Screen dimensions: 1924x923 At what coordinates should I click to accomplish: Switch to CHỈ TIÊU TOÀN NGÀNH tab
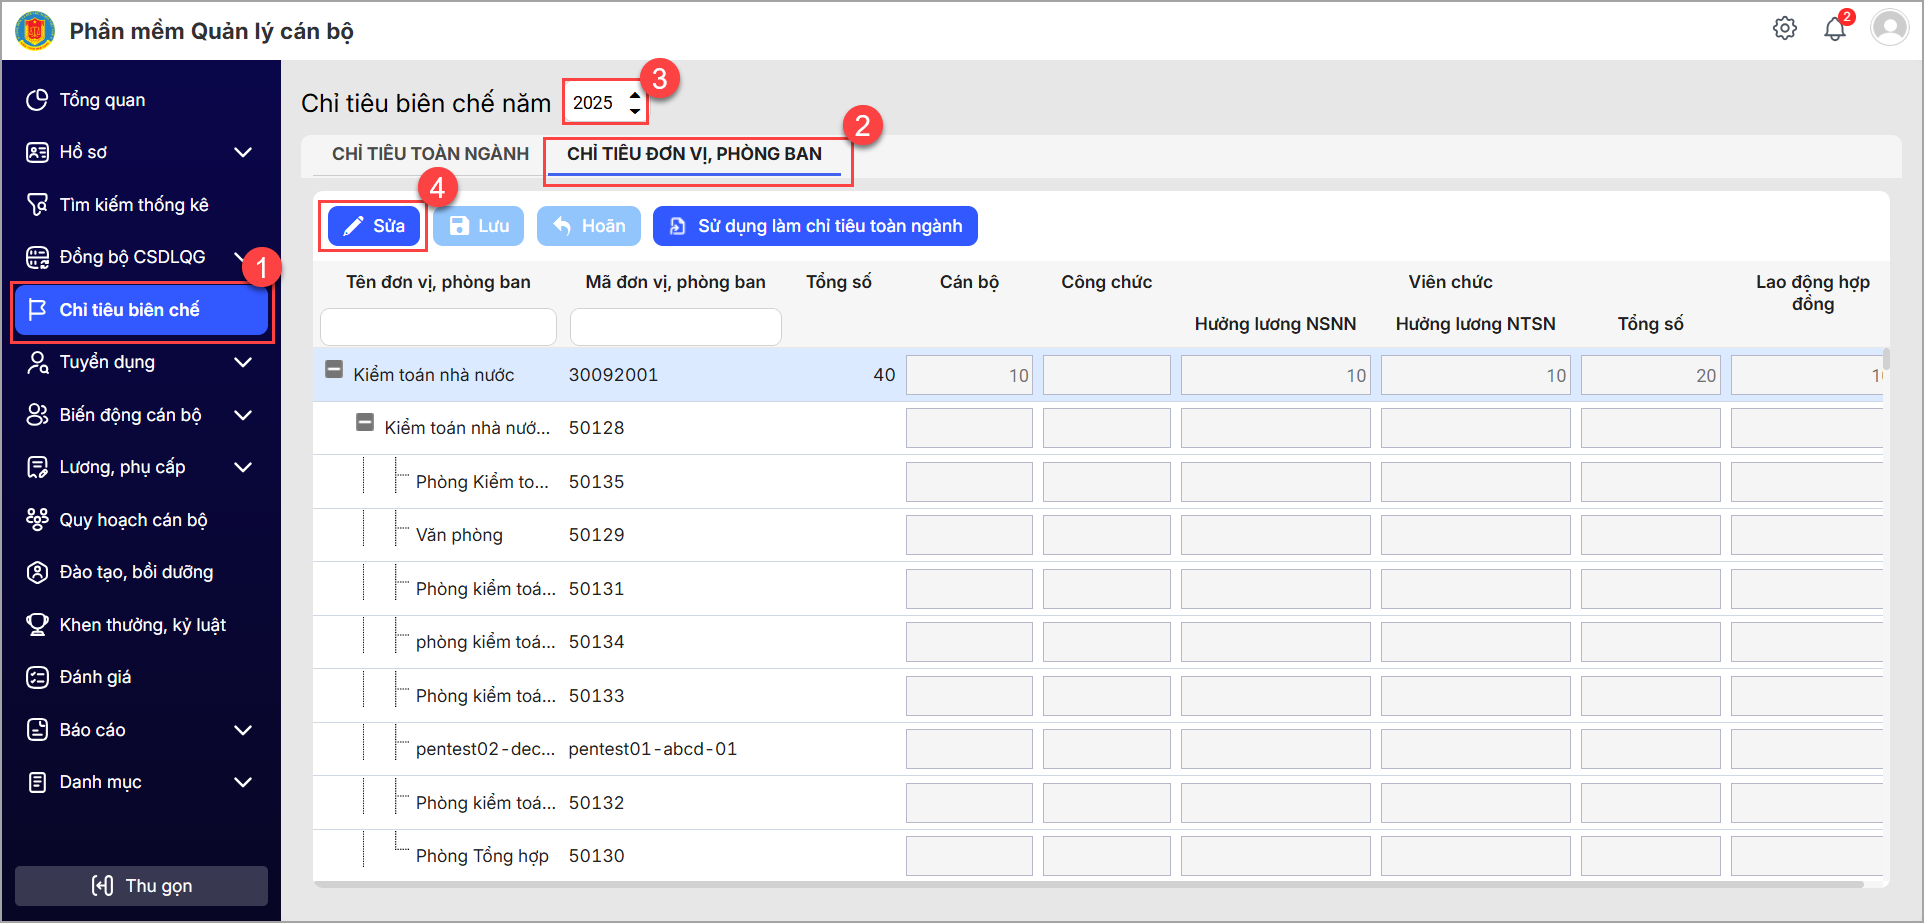(x=430, y=154)
